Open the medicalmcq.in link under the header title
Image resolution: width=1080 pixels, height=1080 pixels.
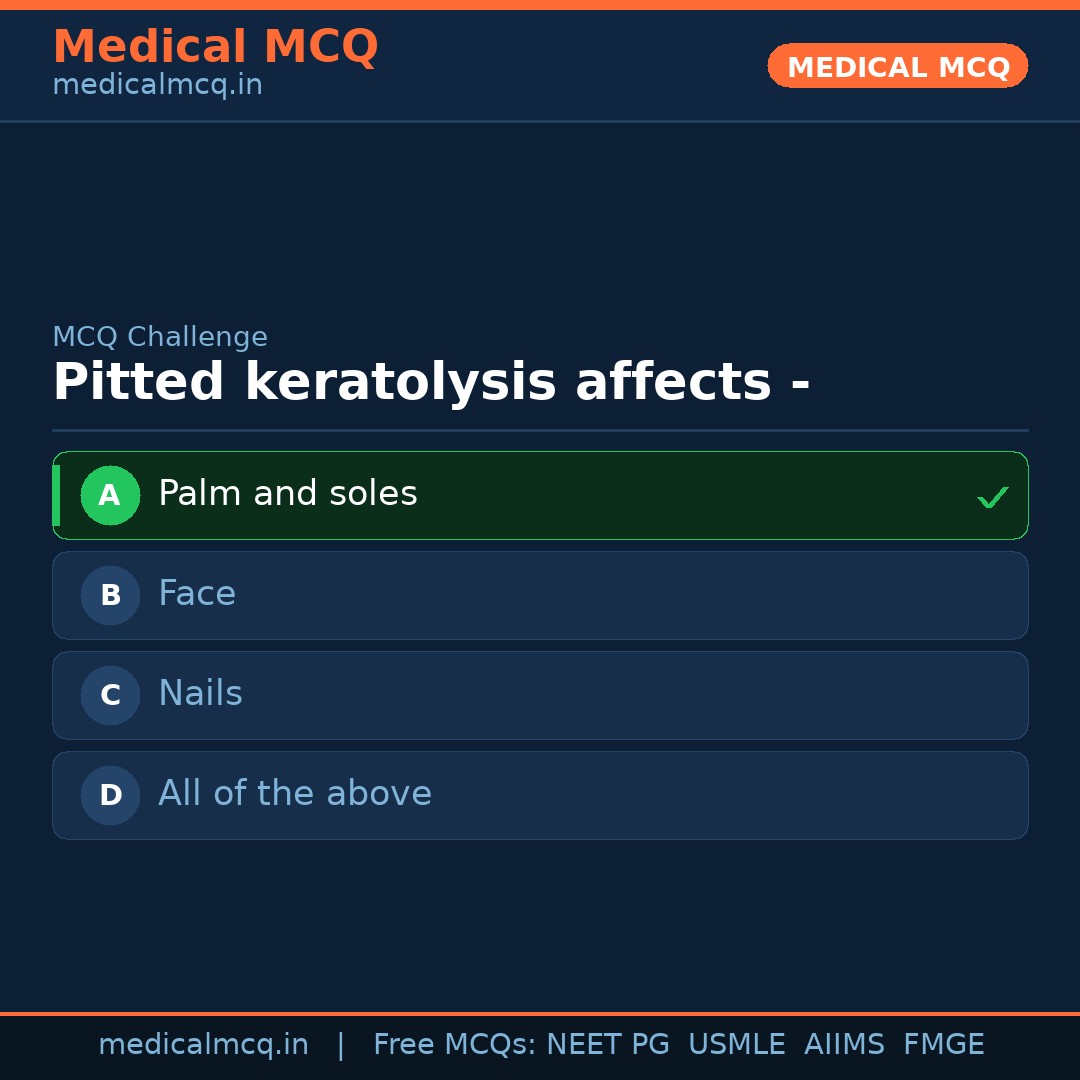[157, 86]
